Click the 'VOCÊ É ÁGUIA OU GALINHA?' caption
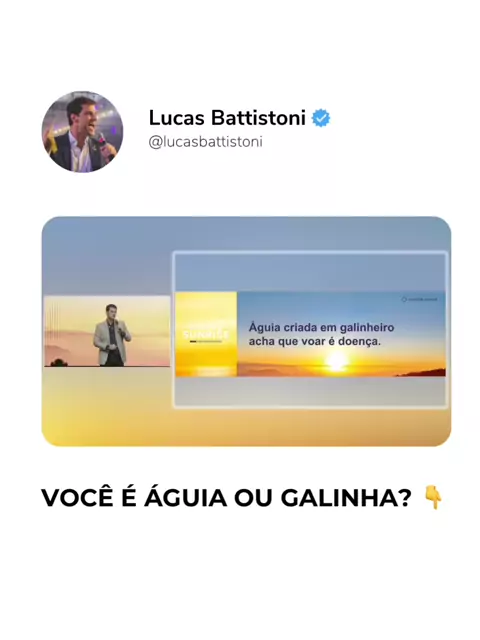The image size is (480, 640). coord(227,498)
